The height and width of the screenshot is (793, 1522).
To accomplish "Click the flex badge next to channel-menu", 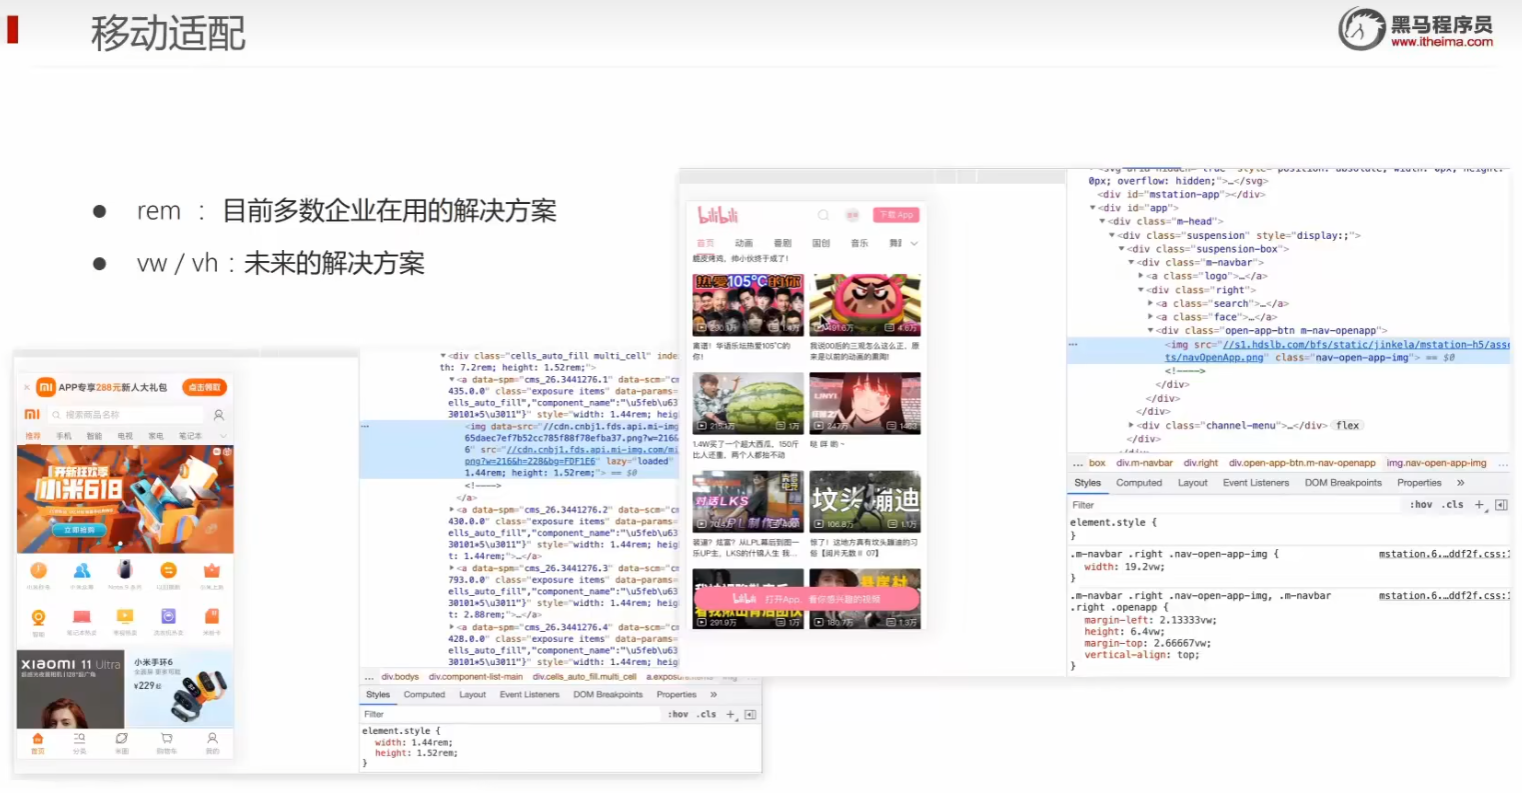I will click(x=1347, y=425).
